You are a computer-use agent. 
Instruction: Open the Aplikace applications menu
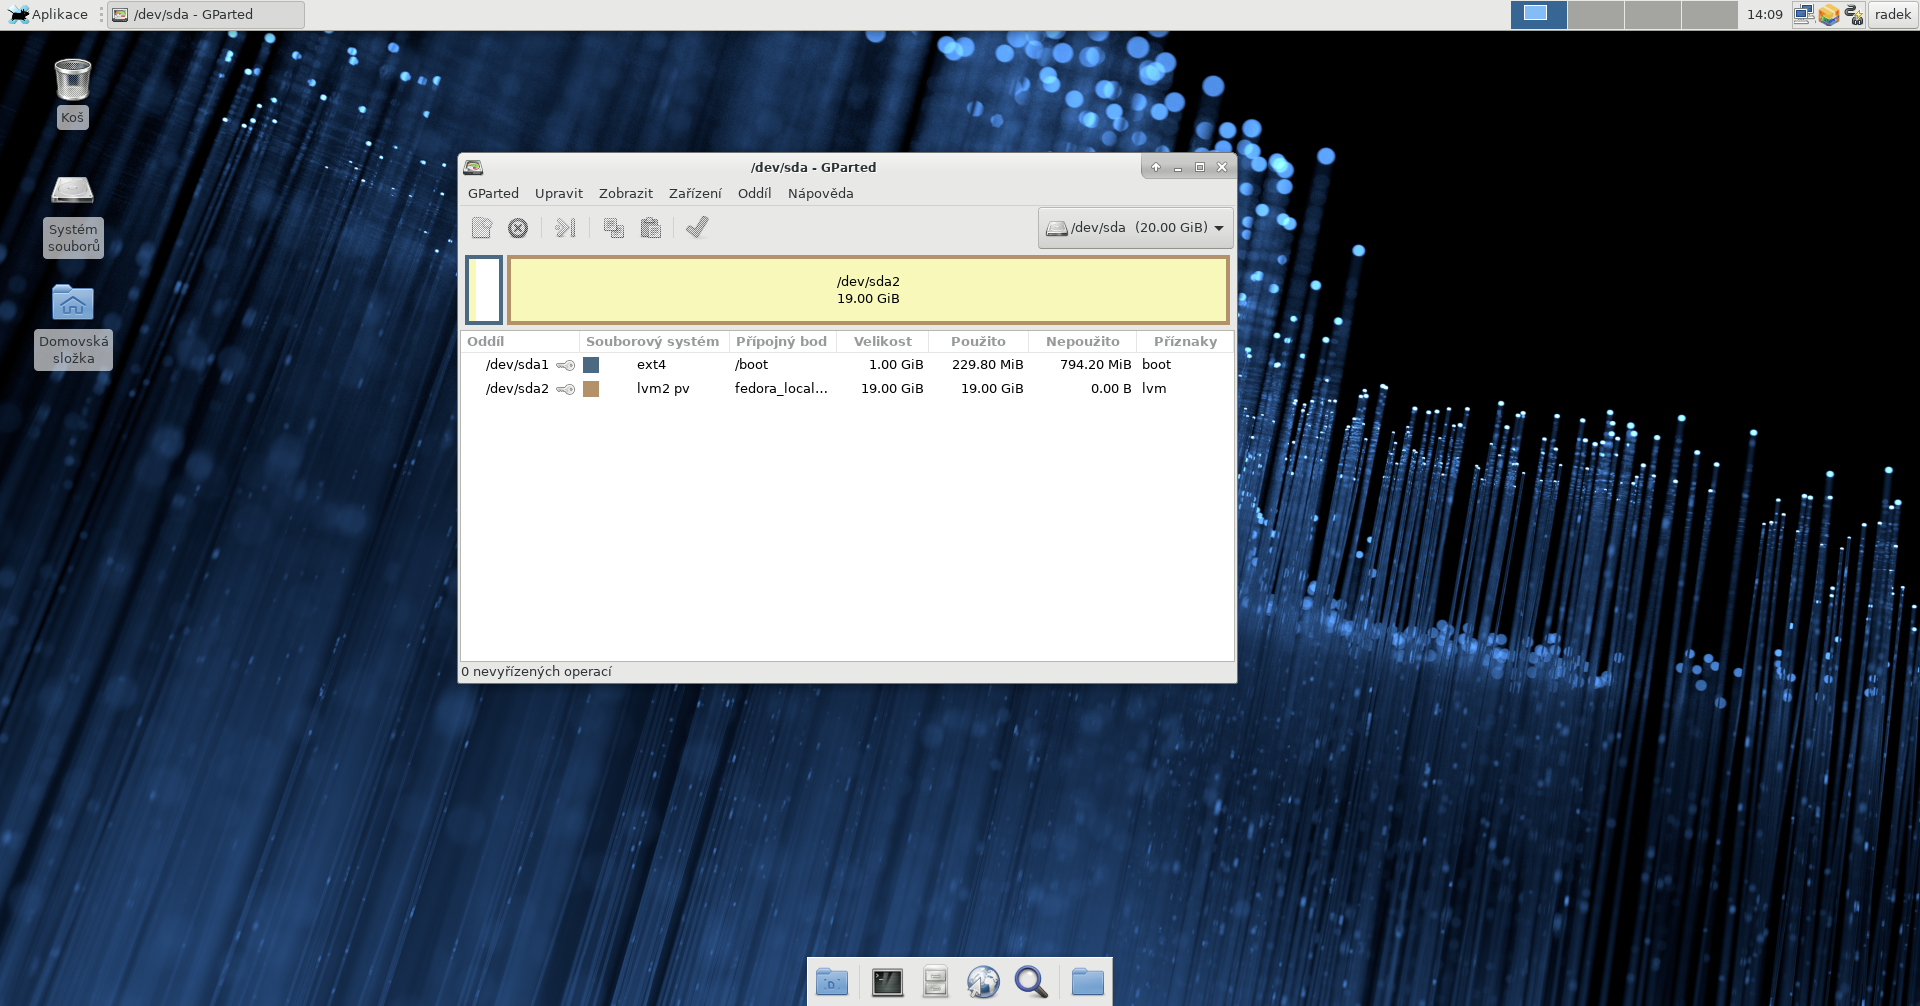coord(49,14)
